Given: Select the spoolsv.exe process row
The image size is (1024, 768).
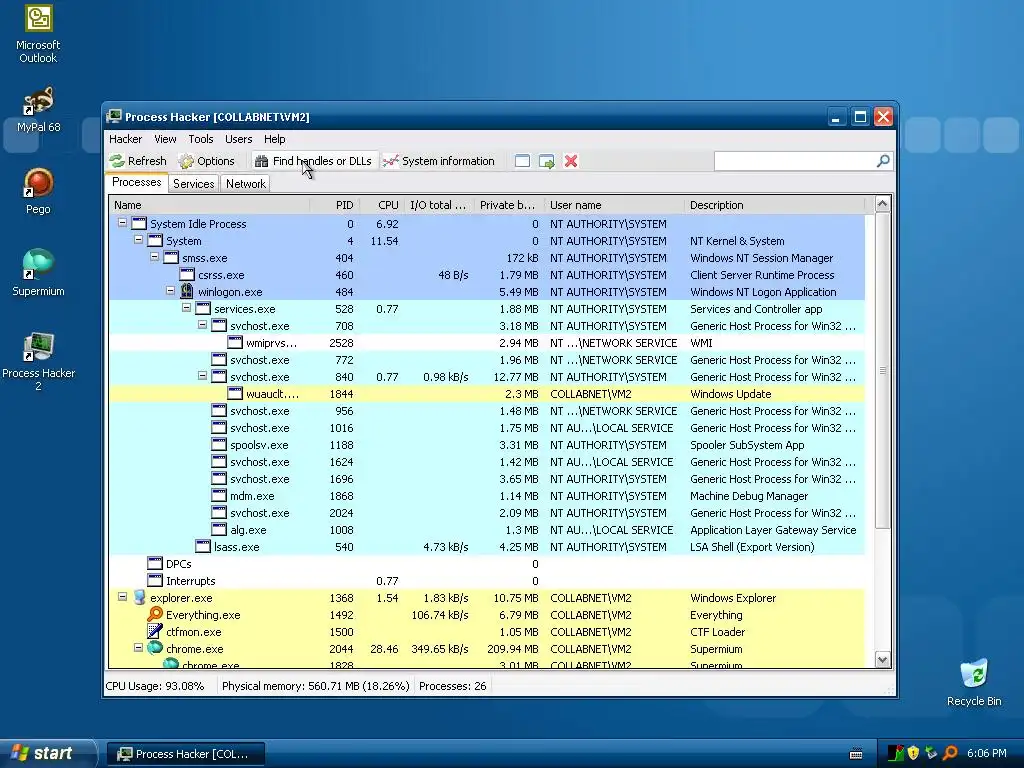Looking at the screenshot, I should click(x=487, y=445).
